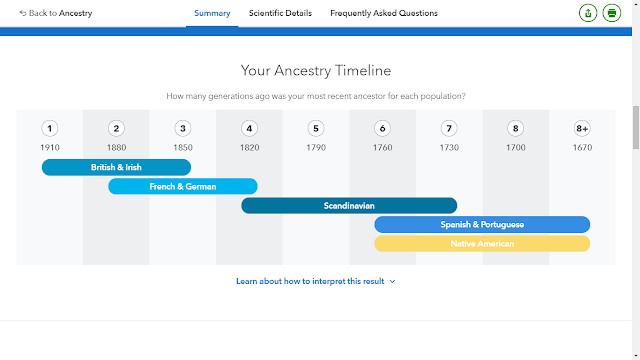Click the green print icon
Viewport: 640px width, 360px height.
coord(611,13)
